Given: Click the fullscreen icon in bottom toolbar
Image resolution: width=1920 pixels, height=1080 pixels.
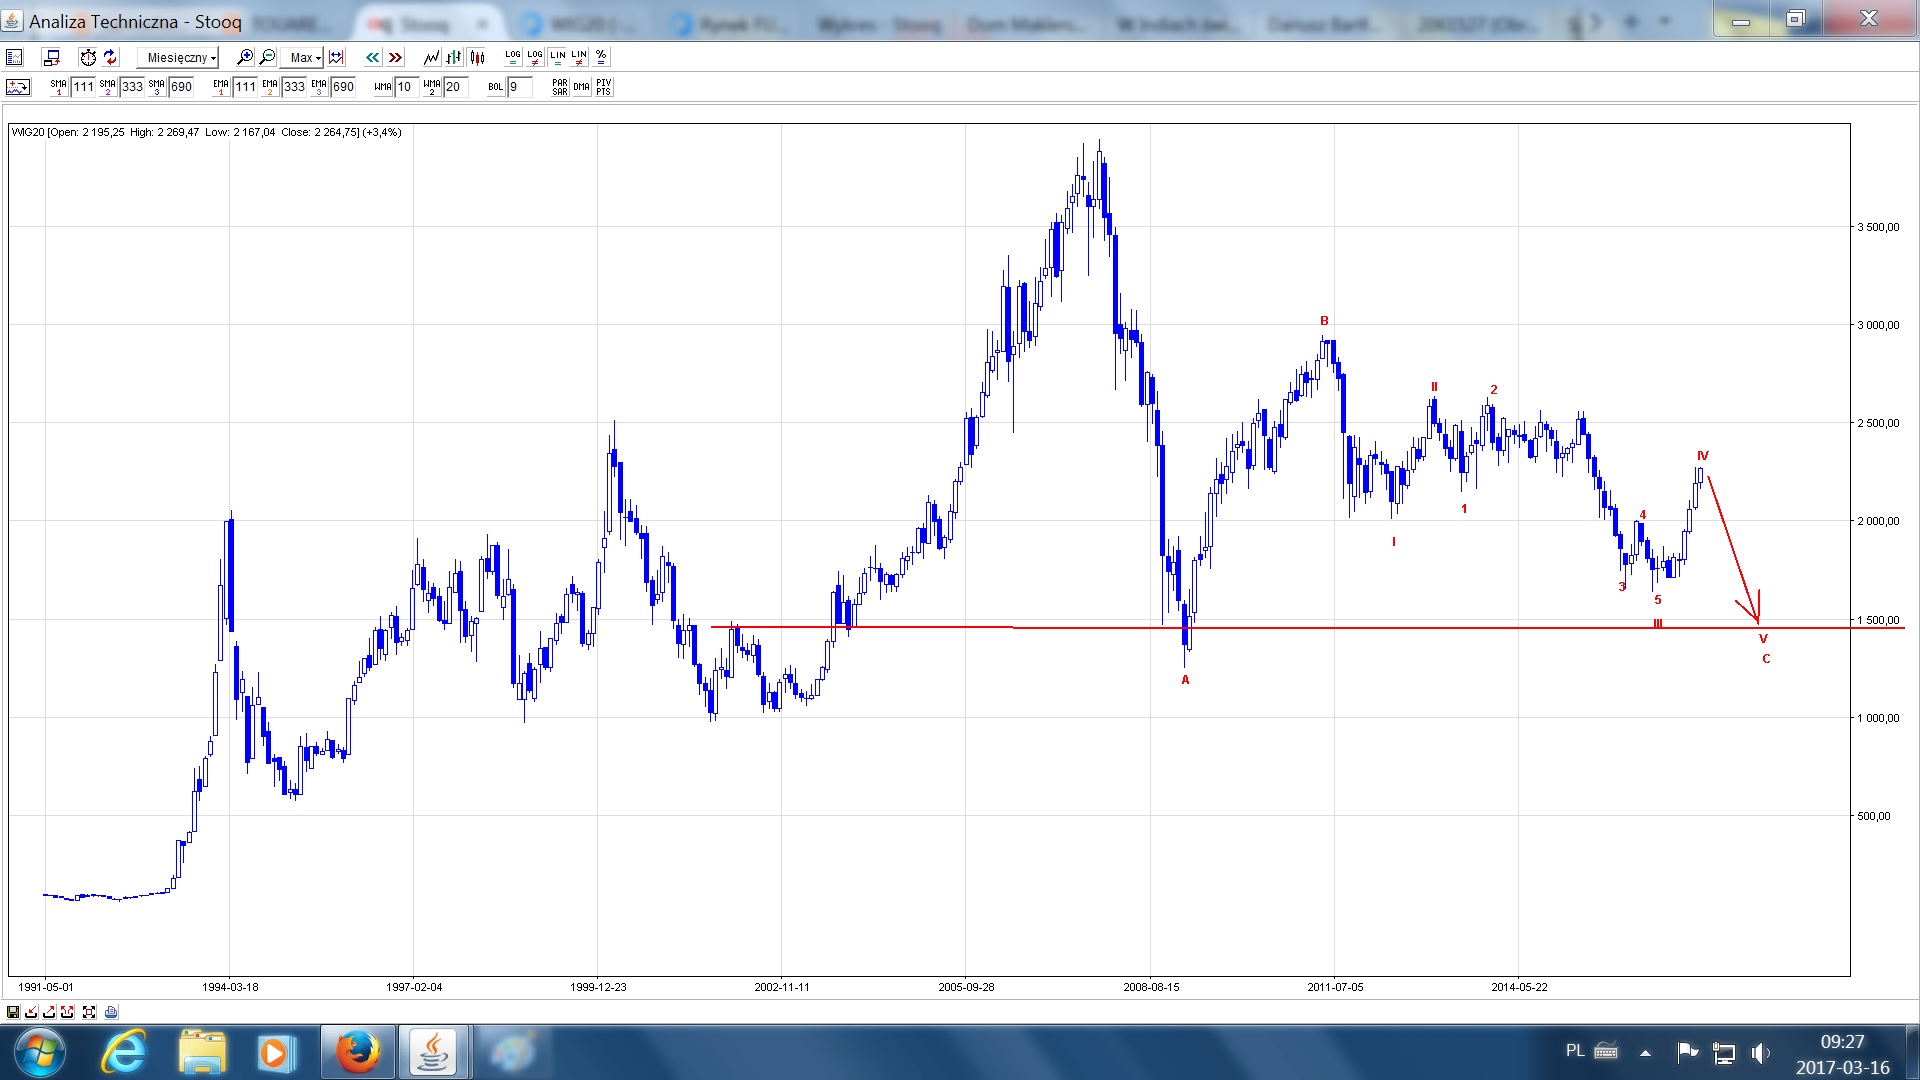Looking at the screenshot, I should pyautogui.click(x=89, y=1012).
